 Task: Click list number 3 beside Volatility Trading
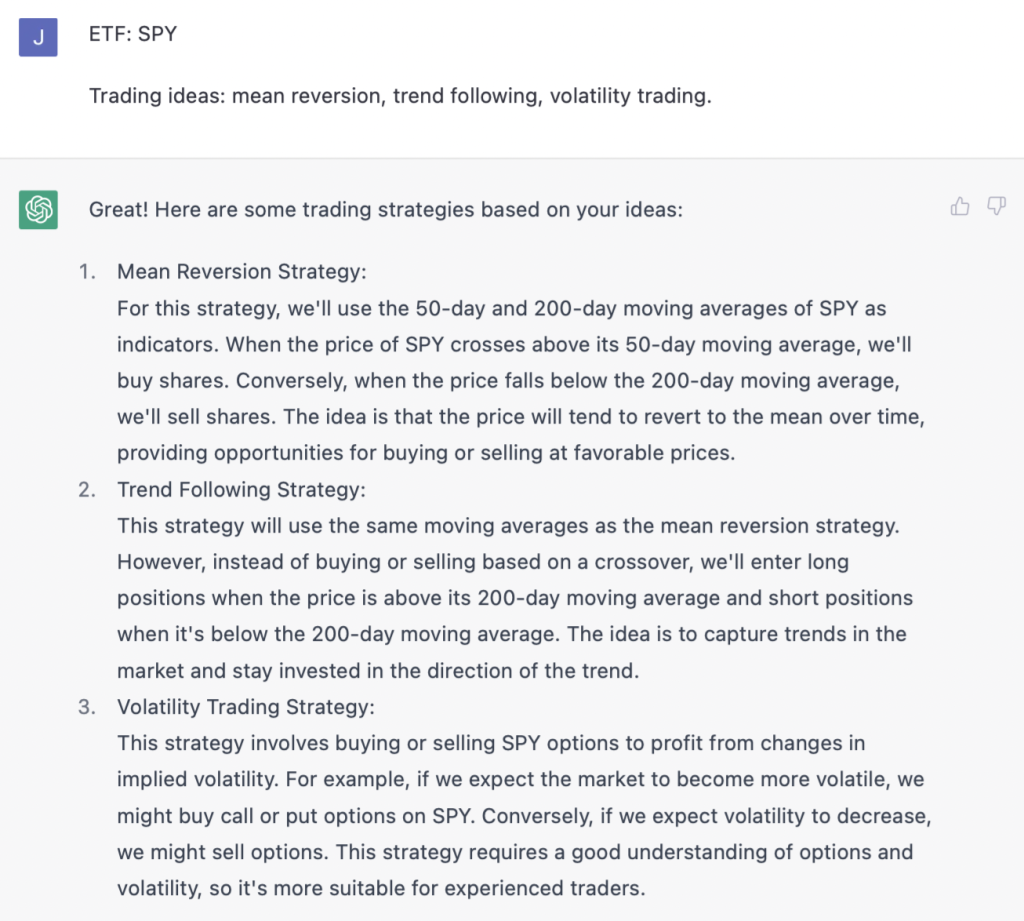pyautogui.click(x=88, y=707)
